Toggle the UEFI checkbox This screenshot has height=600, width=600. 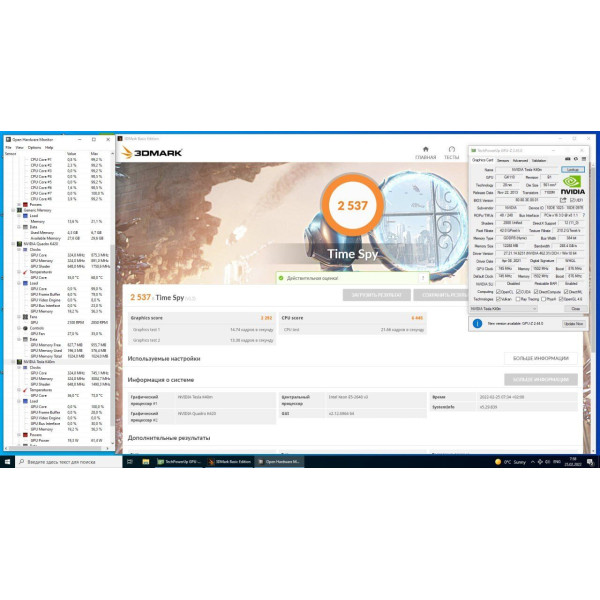[572, 200]
